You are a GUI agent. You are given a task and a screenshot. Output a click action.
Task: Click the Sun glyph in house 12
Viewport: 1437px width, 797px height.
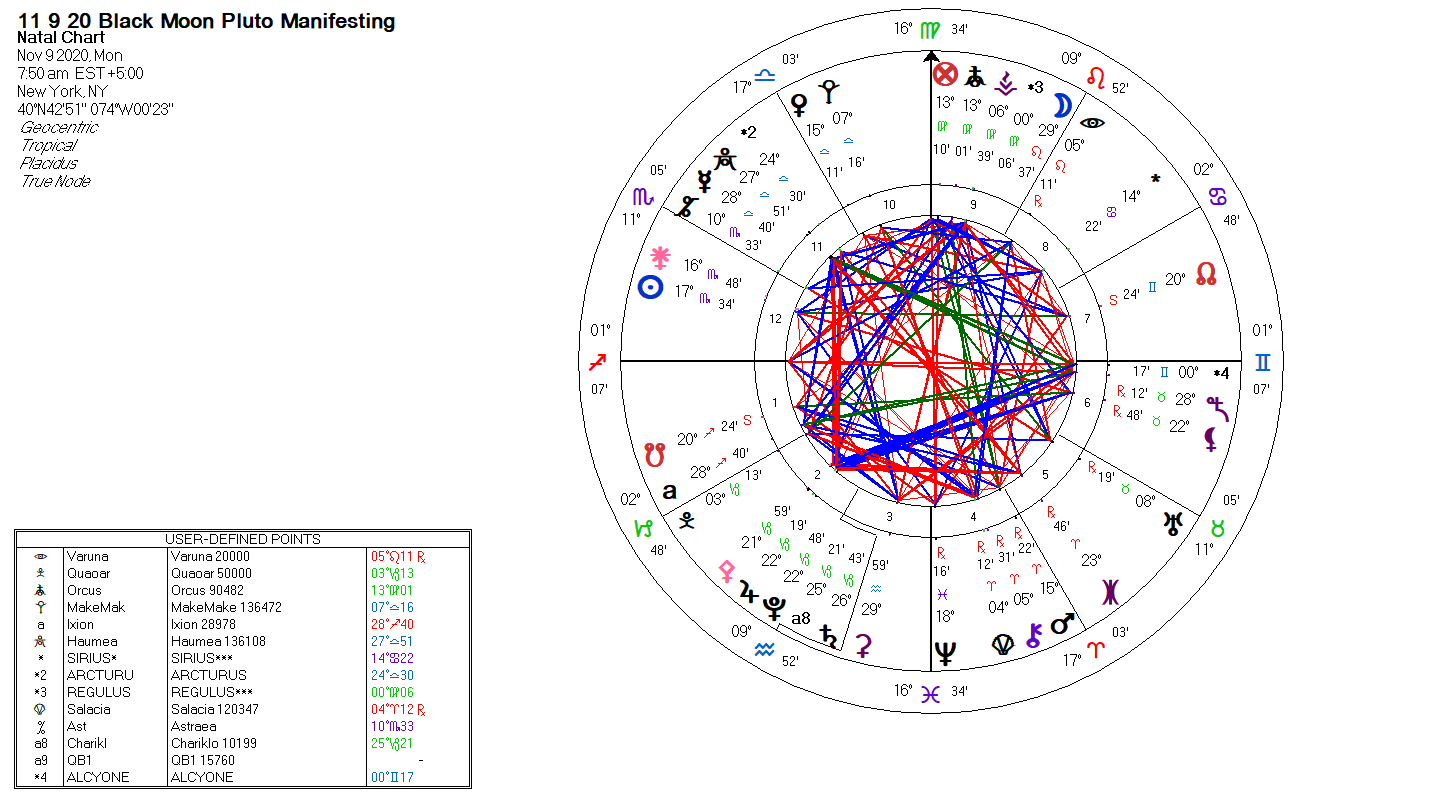(651, 288)
